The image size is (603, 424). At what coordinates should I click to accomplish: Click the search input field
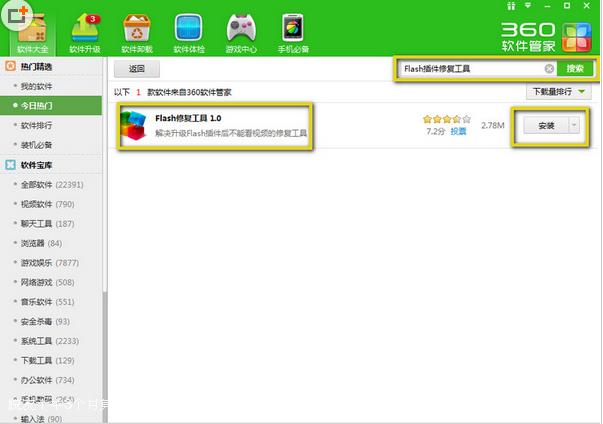tap(470, 69)
